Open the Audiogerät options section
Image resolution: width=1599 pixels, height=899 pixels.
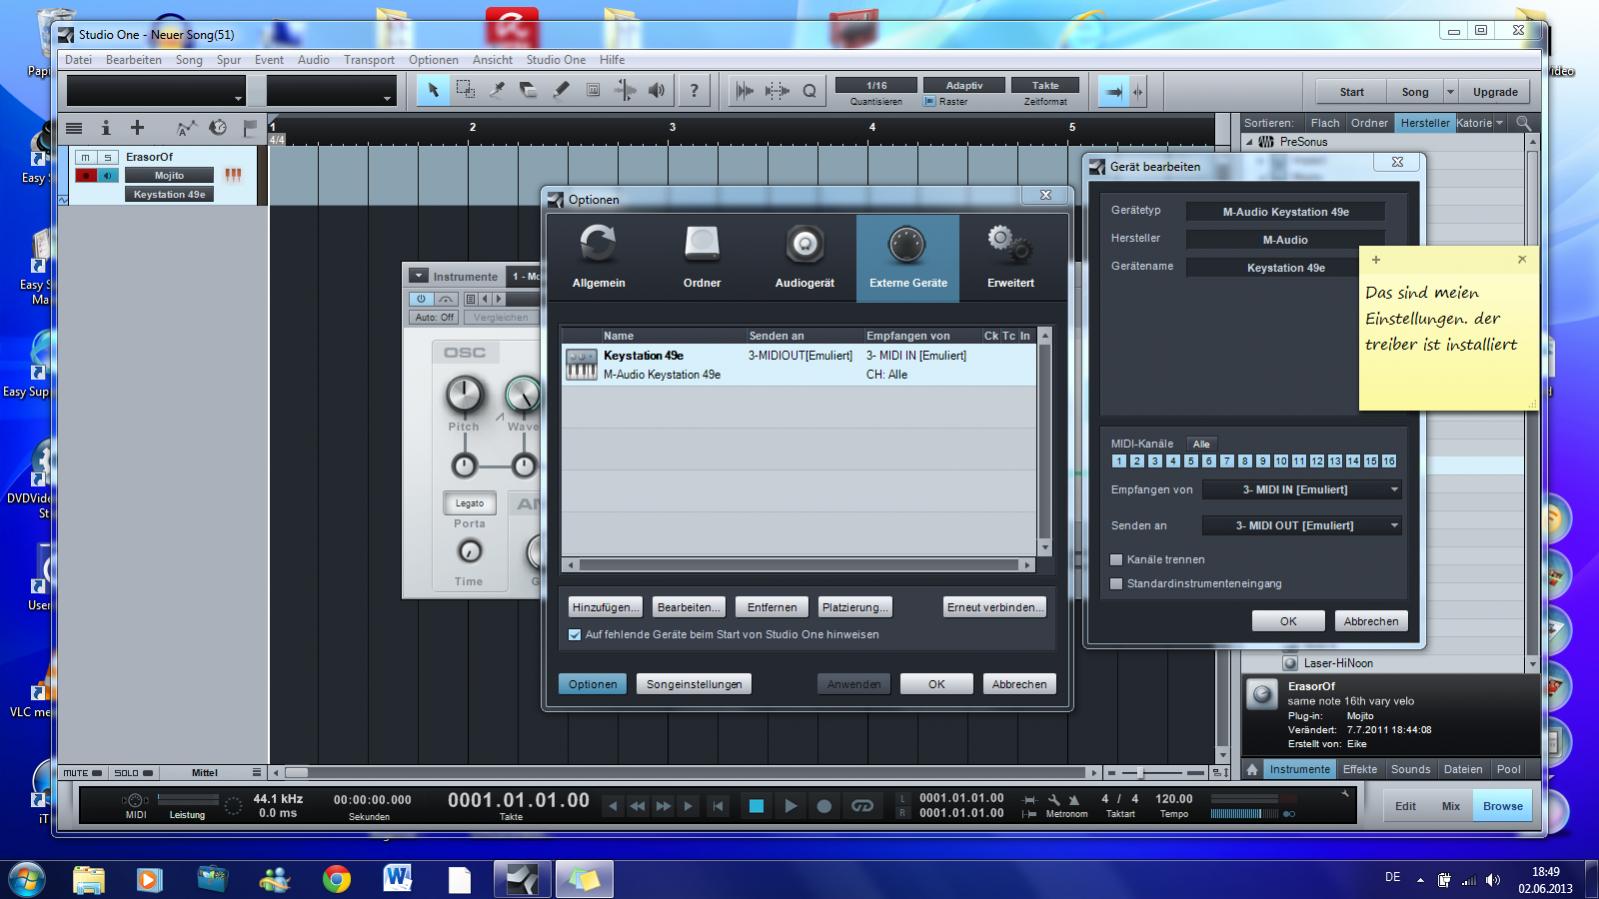tap(804, 257)
